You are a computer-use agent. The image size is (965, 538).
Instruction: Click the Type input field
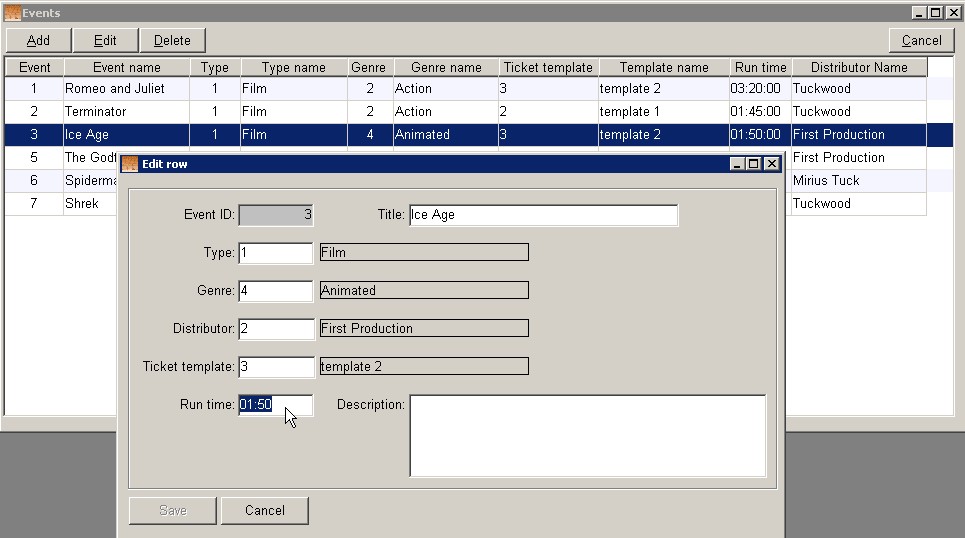276,253
